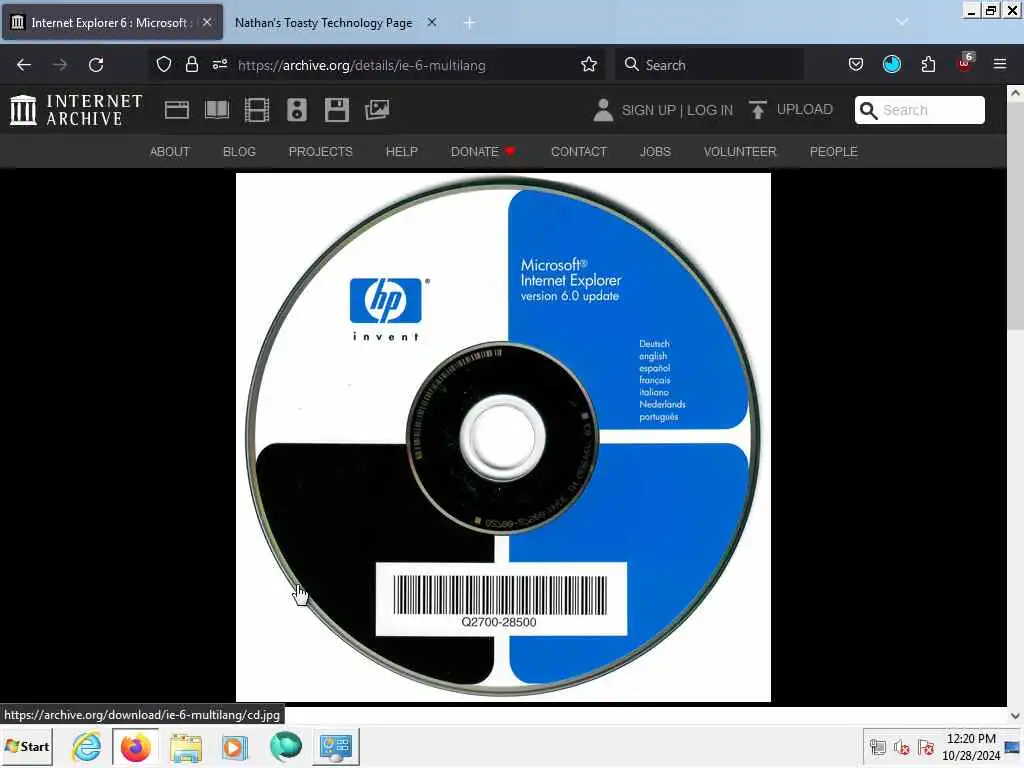Click the user avatar icon
The image size is (1024, 768).
click(603, 110)
